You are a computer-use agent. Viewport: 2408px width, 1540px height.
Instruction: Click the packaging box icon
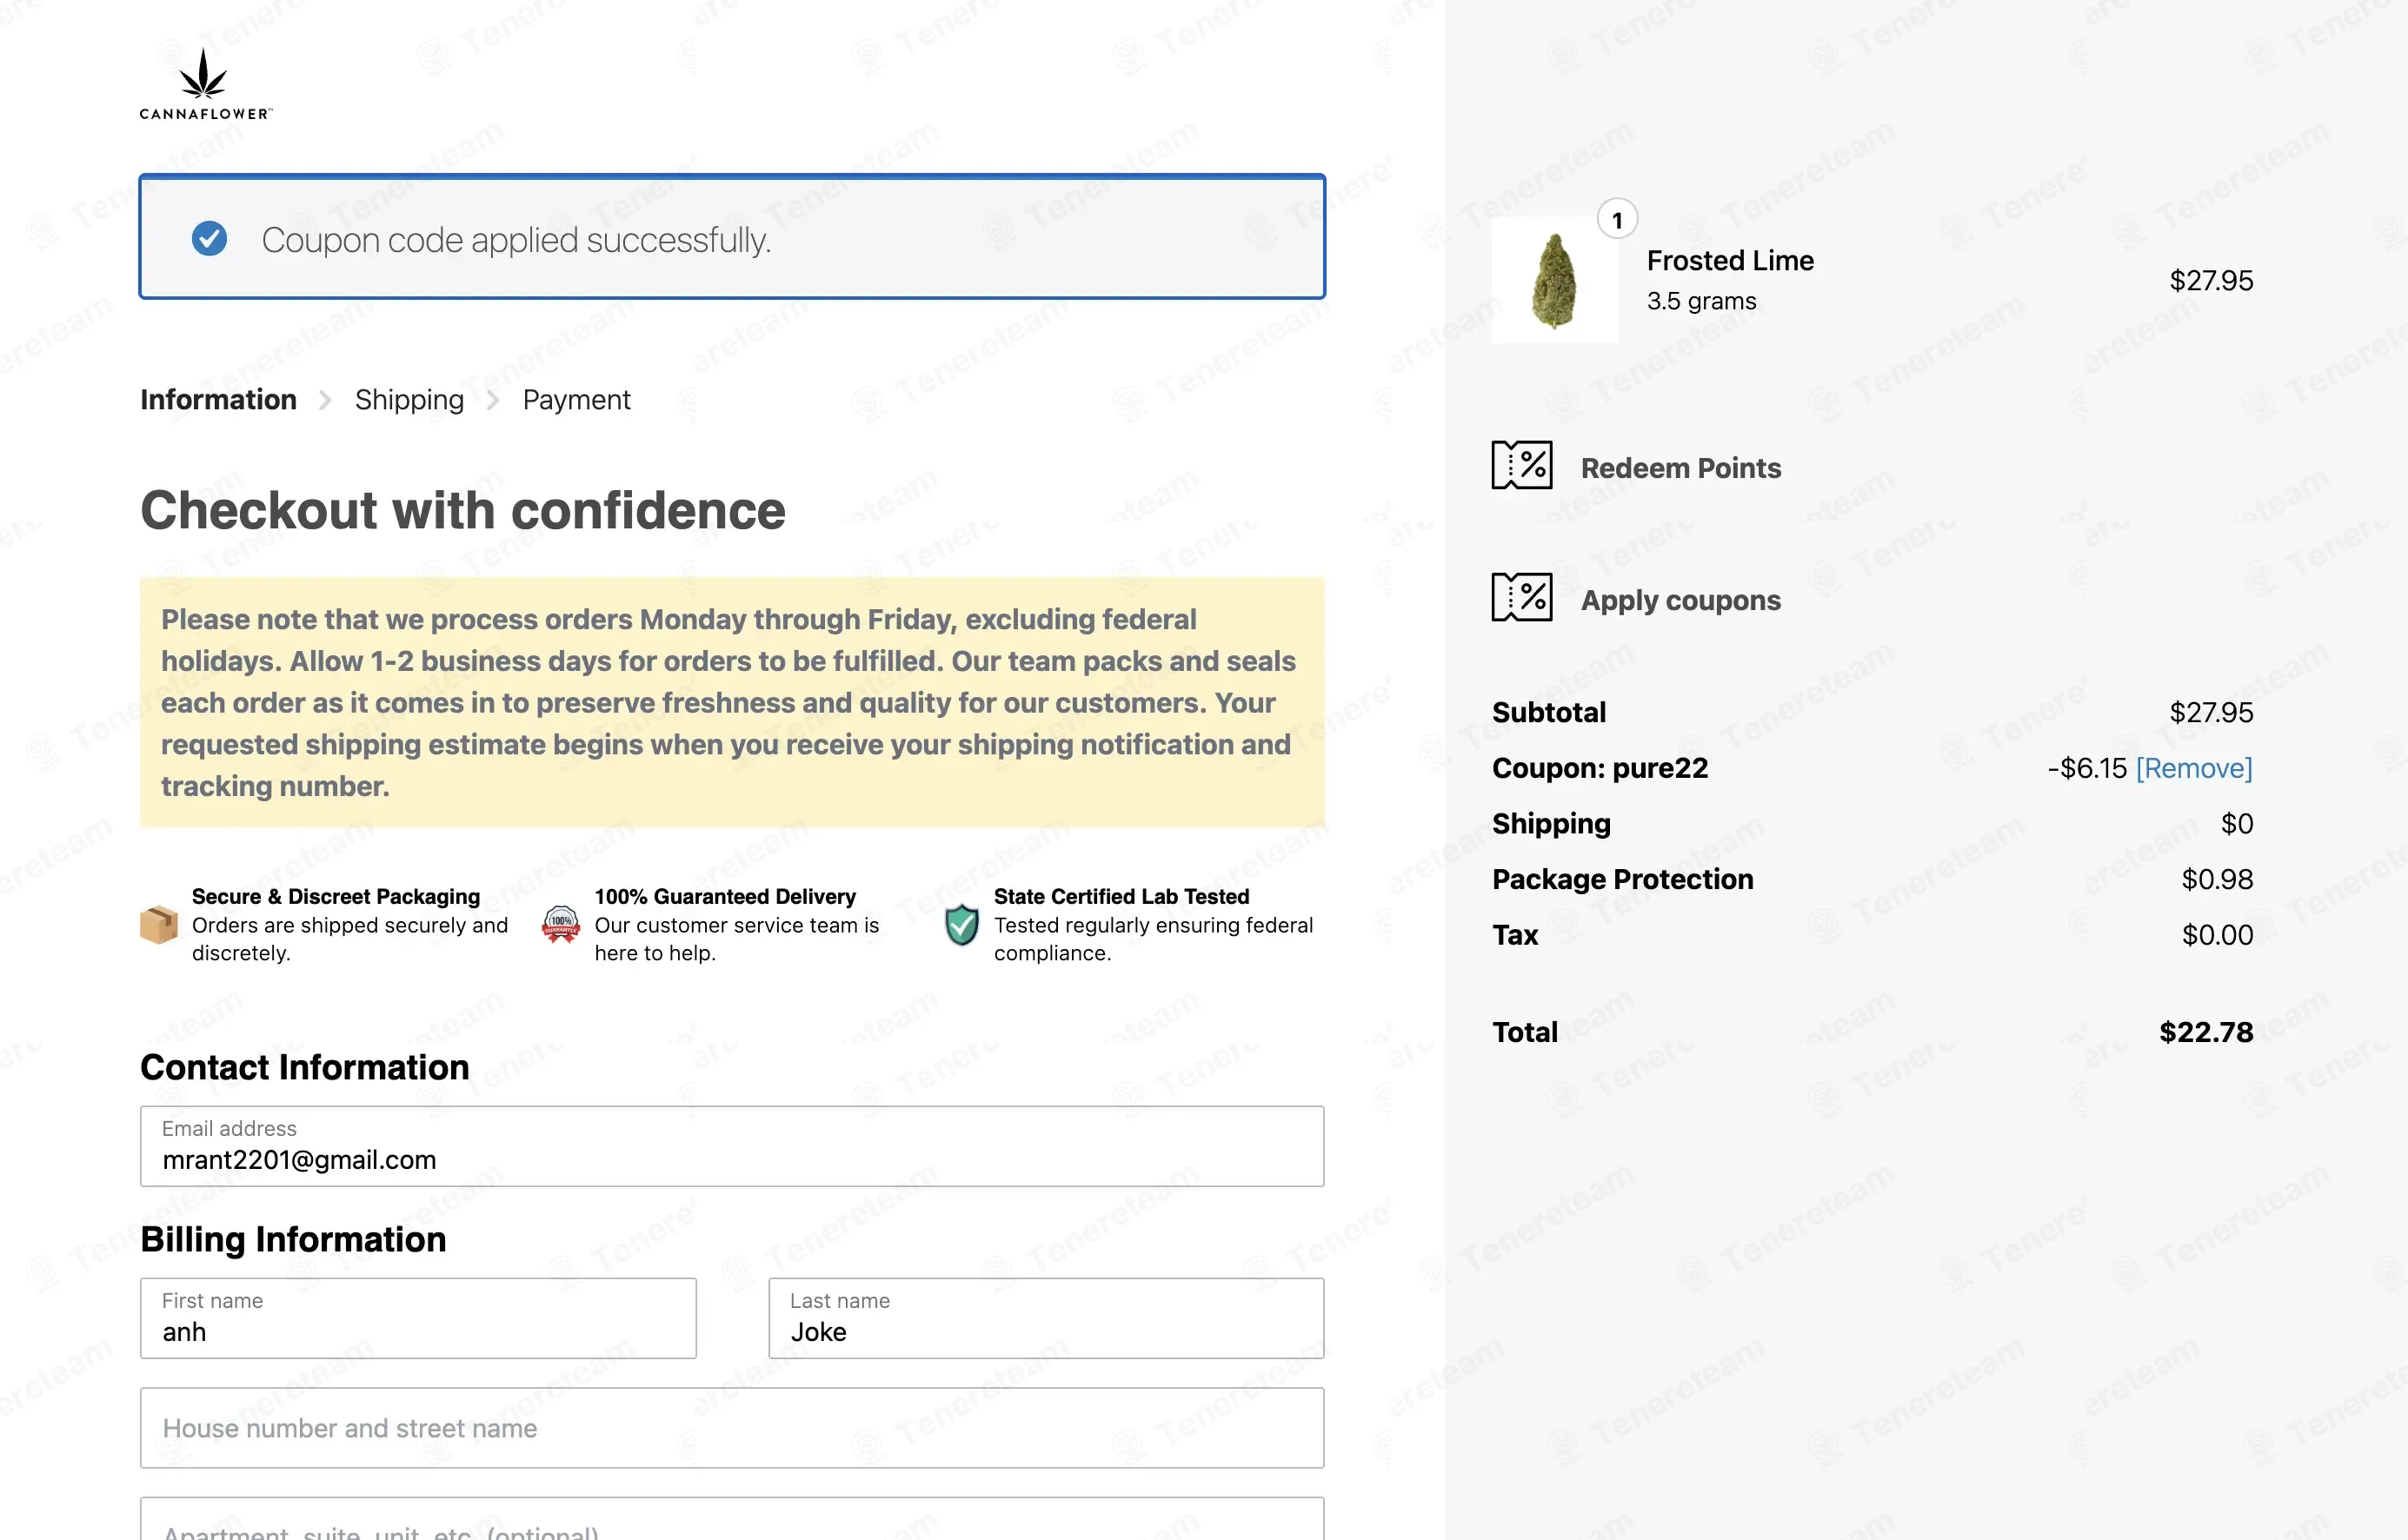159,924
